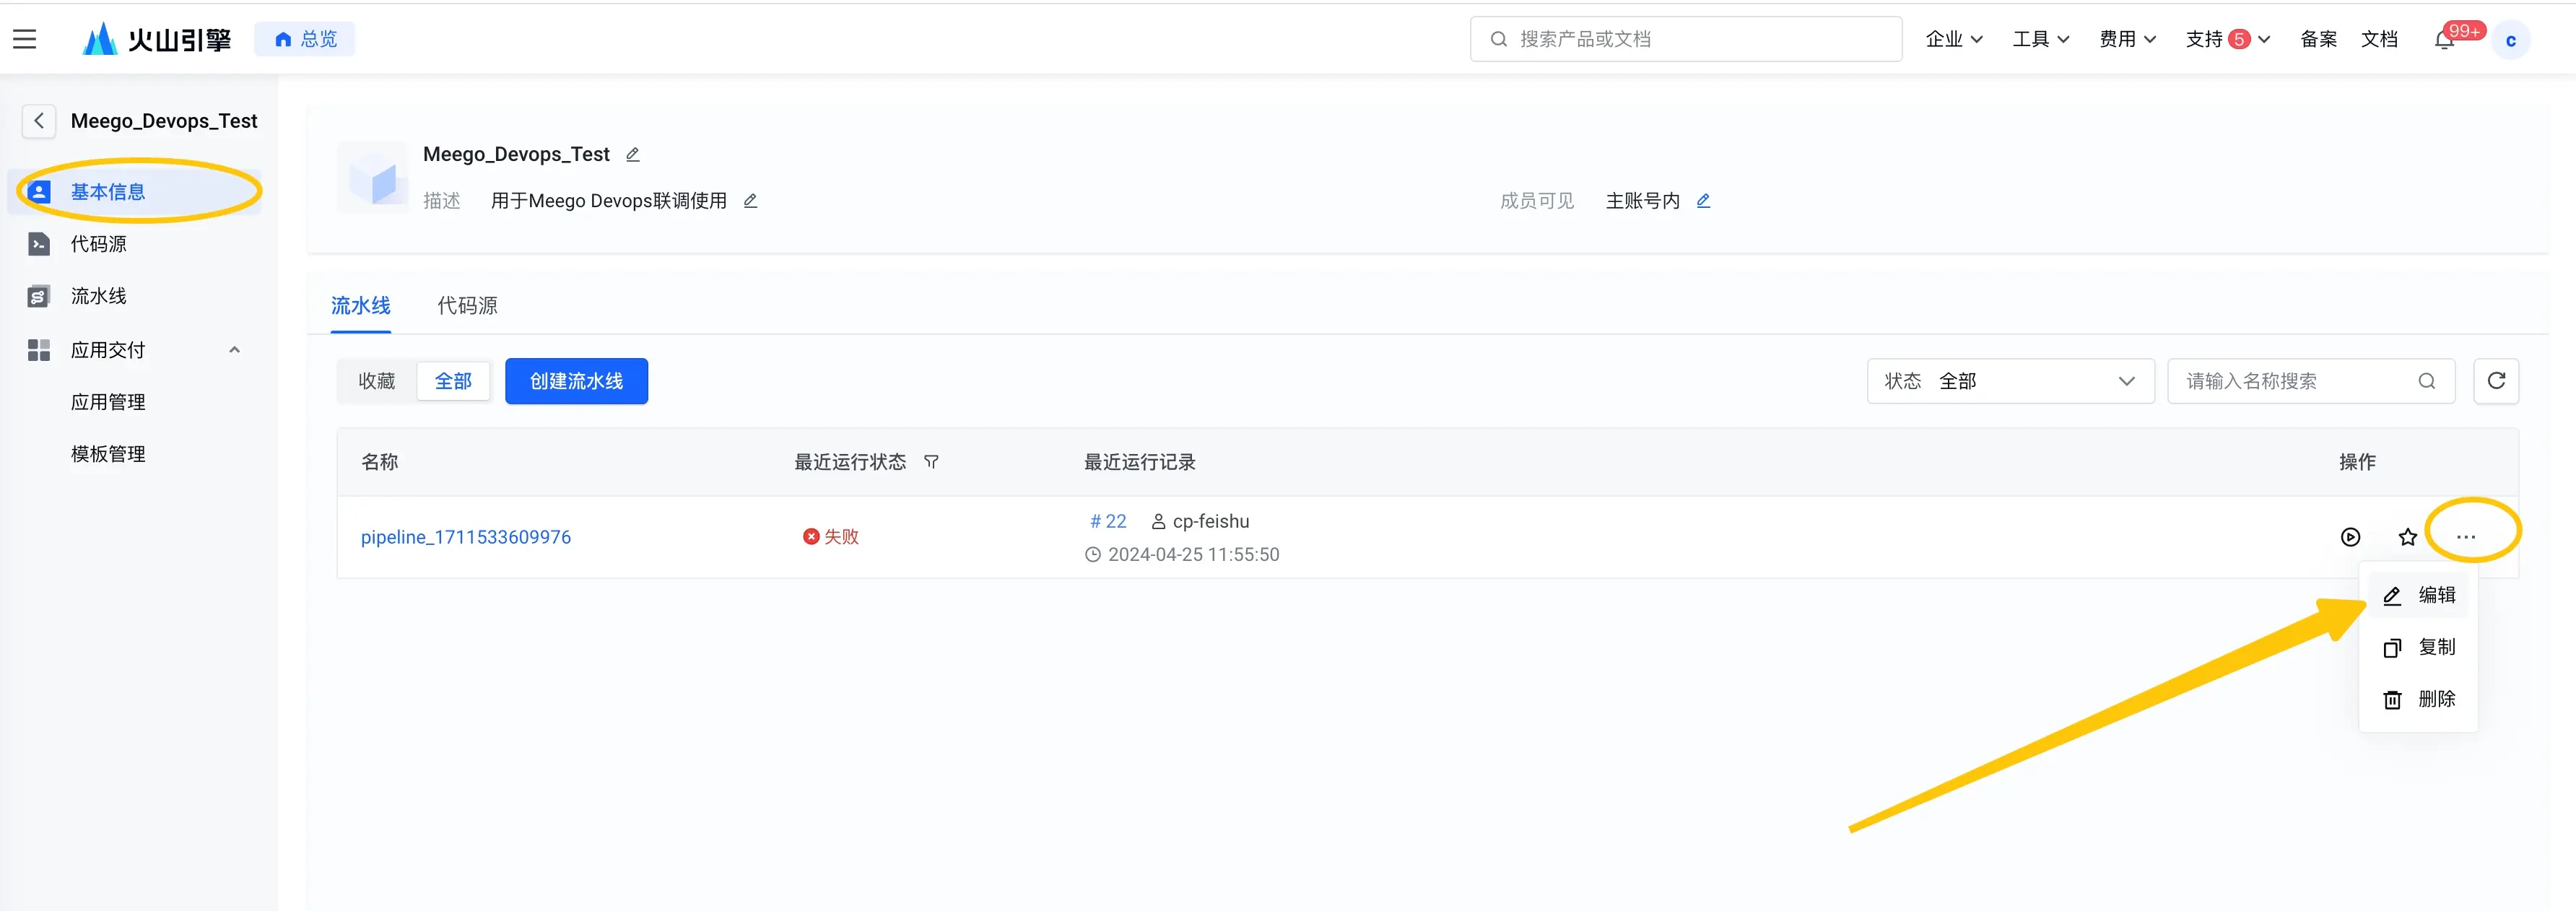The image size is (2576, 911).
Task: Open run record #22
Action: point(1108,521)
